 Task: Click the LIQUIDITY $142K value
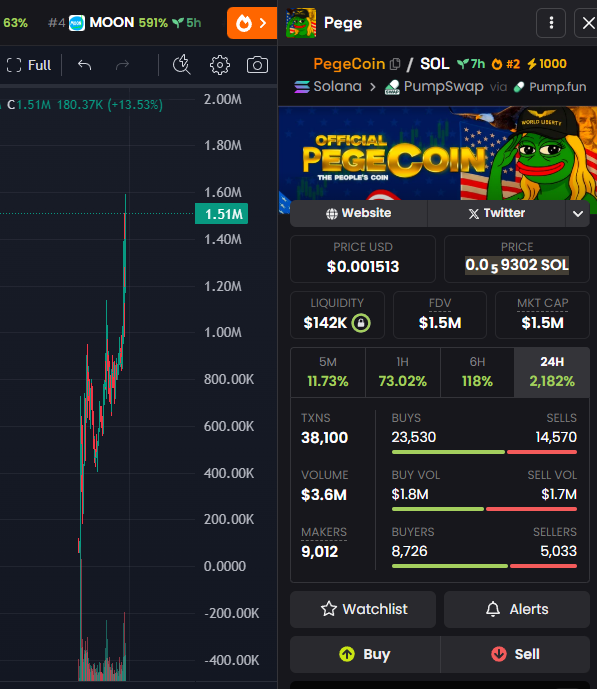[325, 323]
